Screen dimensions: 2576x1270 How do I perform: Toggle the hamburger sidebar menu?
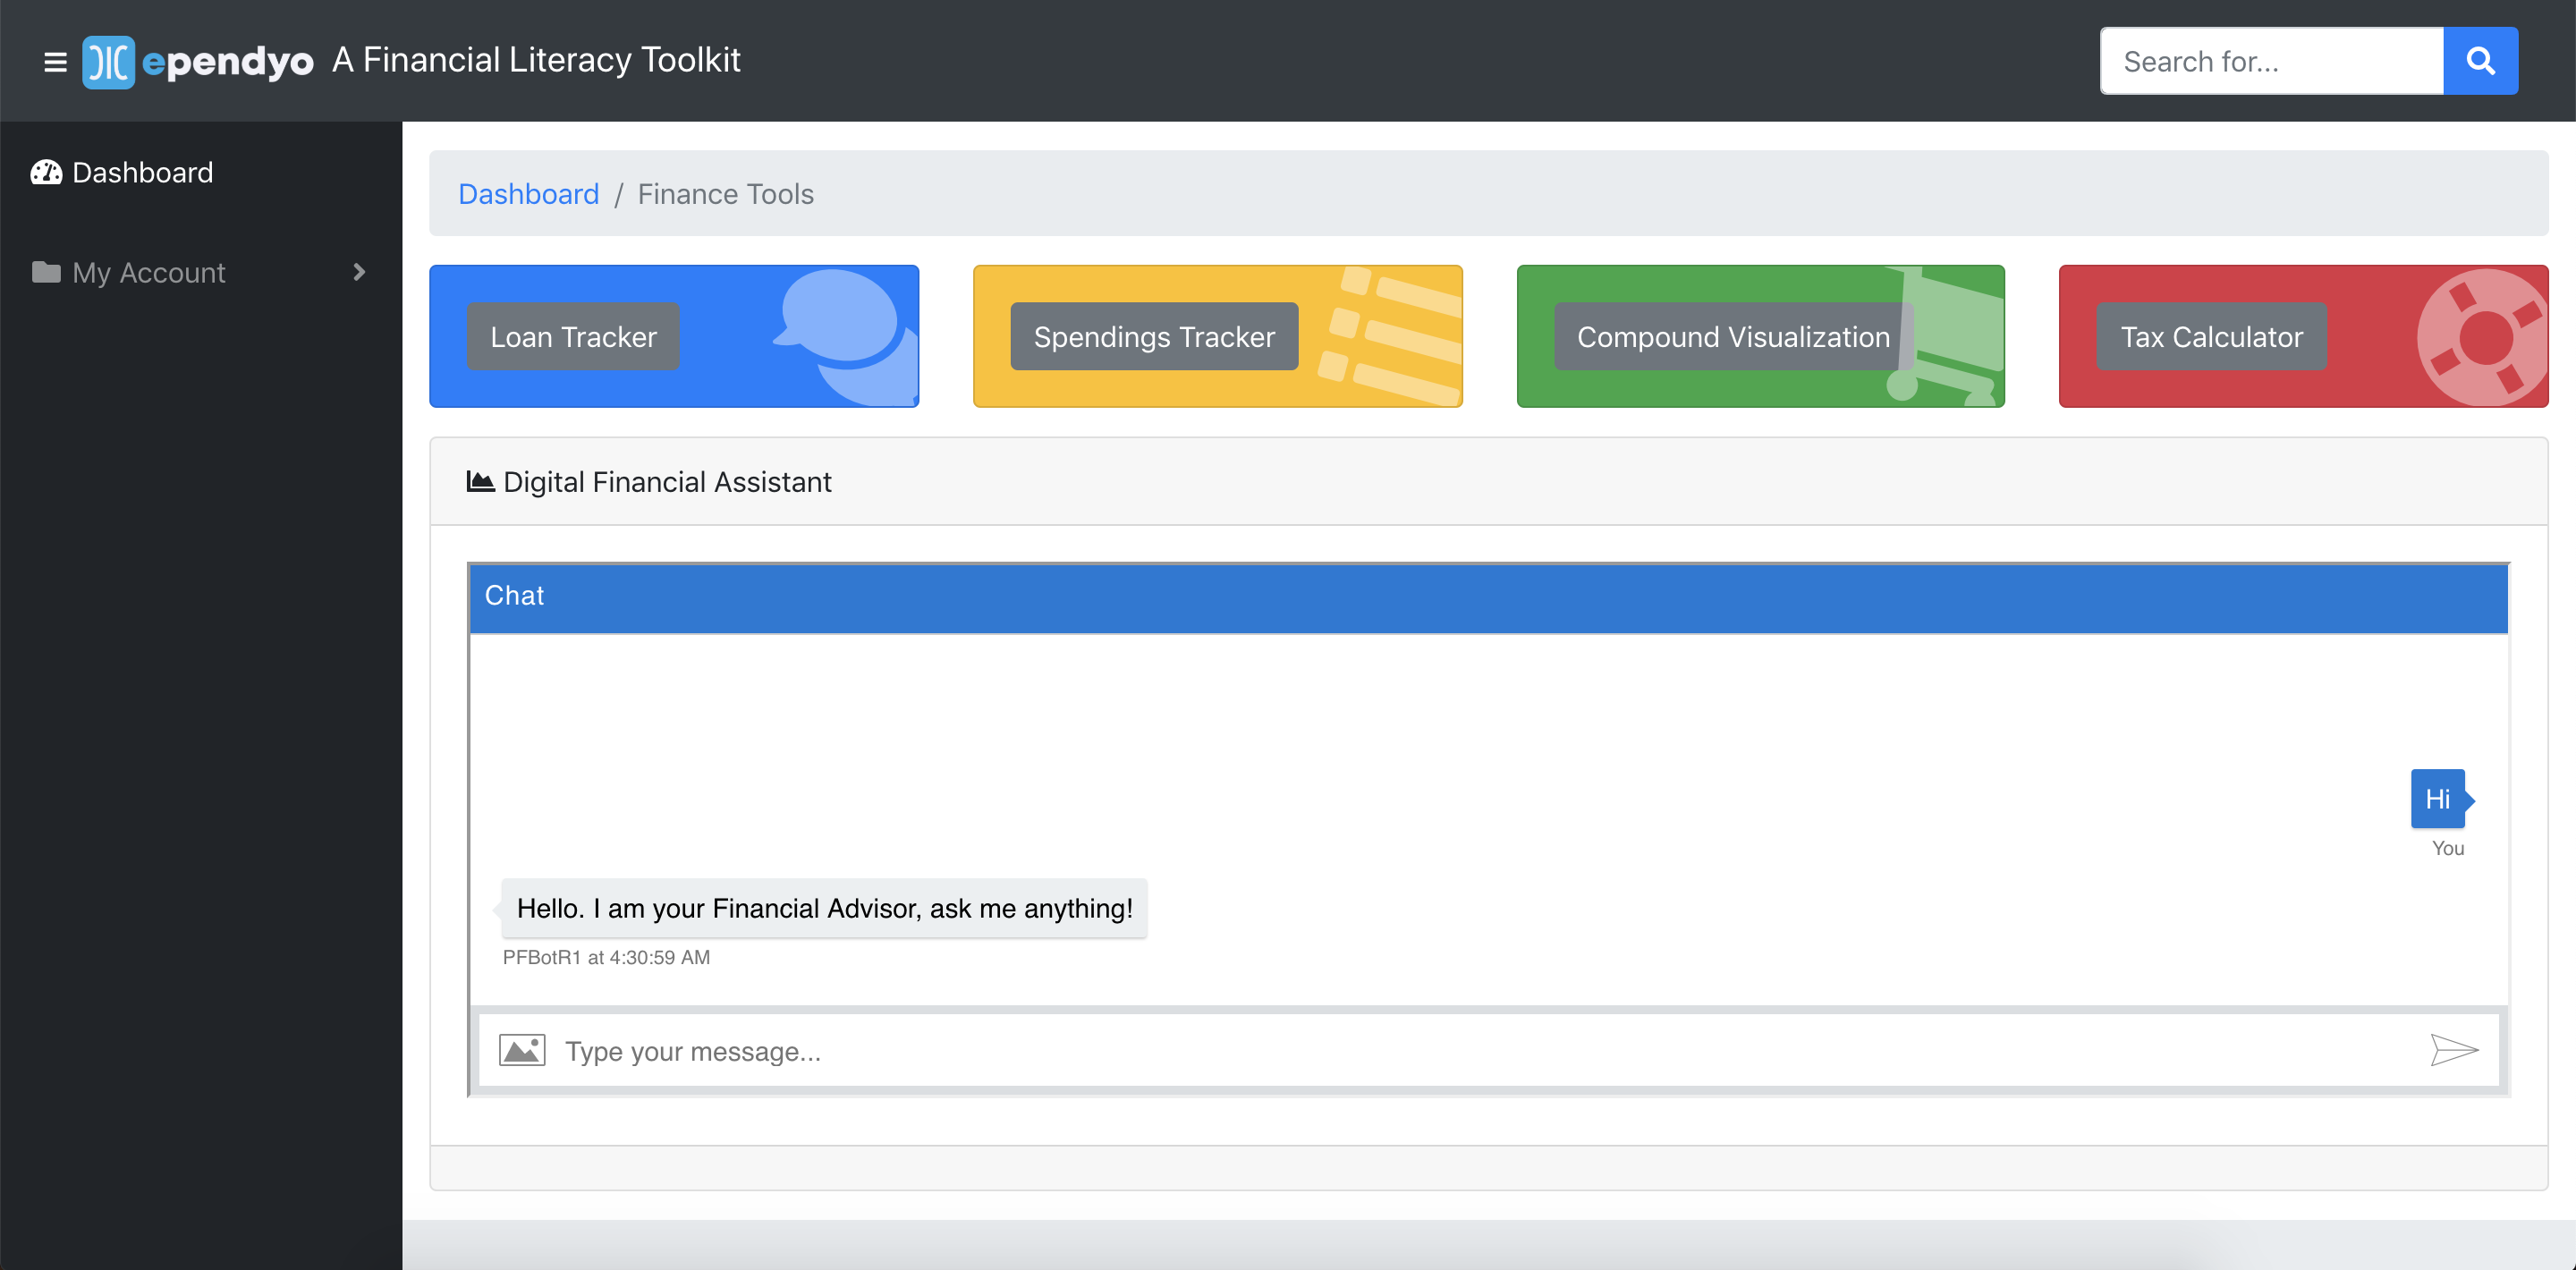click(x=55, y=62)
